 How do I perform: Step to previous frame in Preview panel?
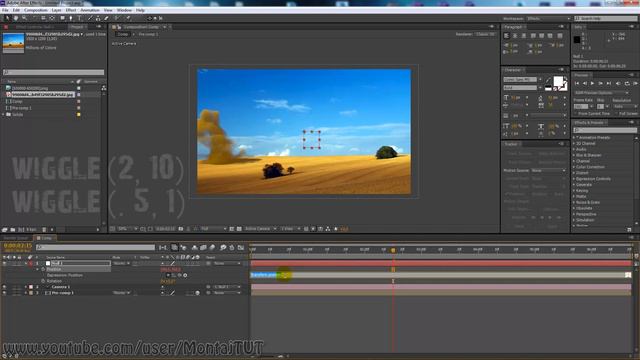pyautogui.click(x=584, y=83)
